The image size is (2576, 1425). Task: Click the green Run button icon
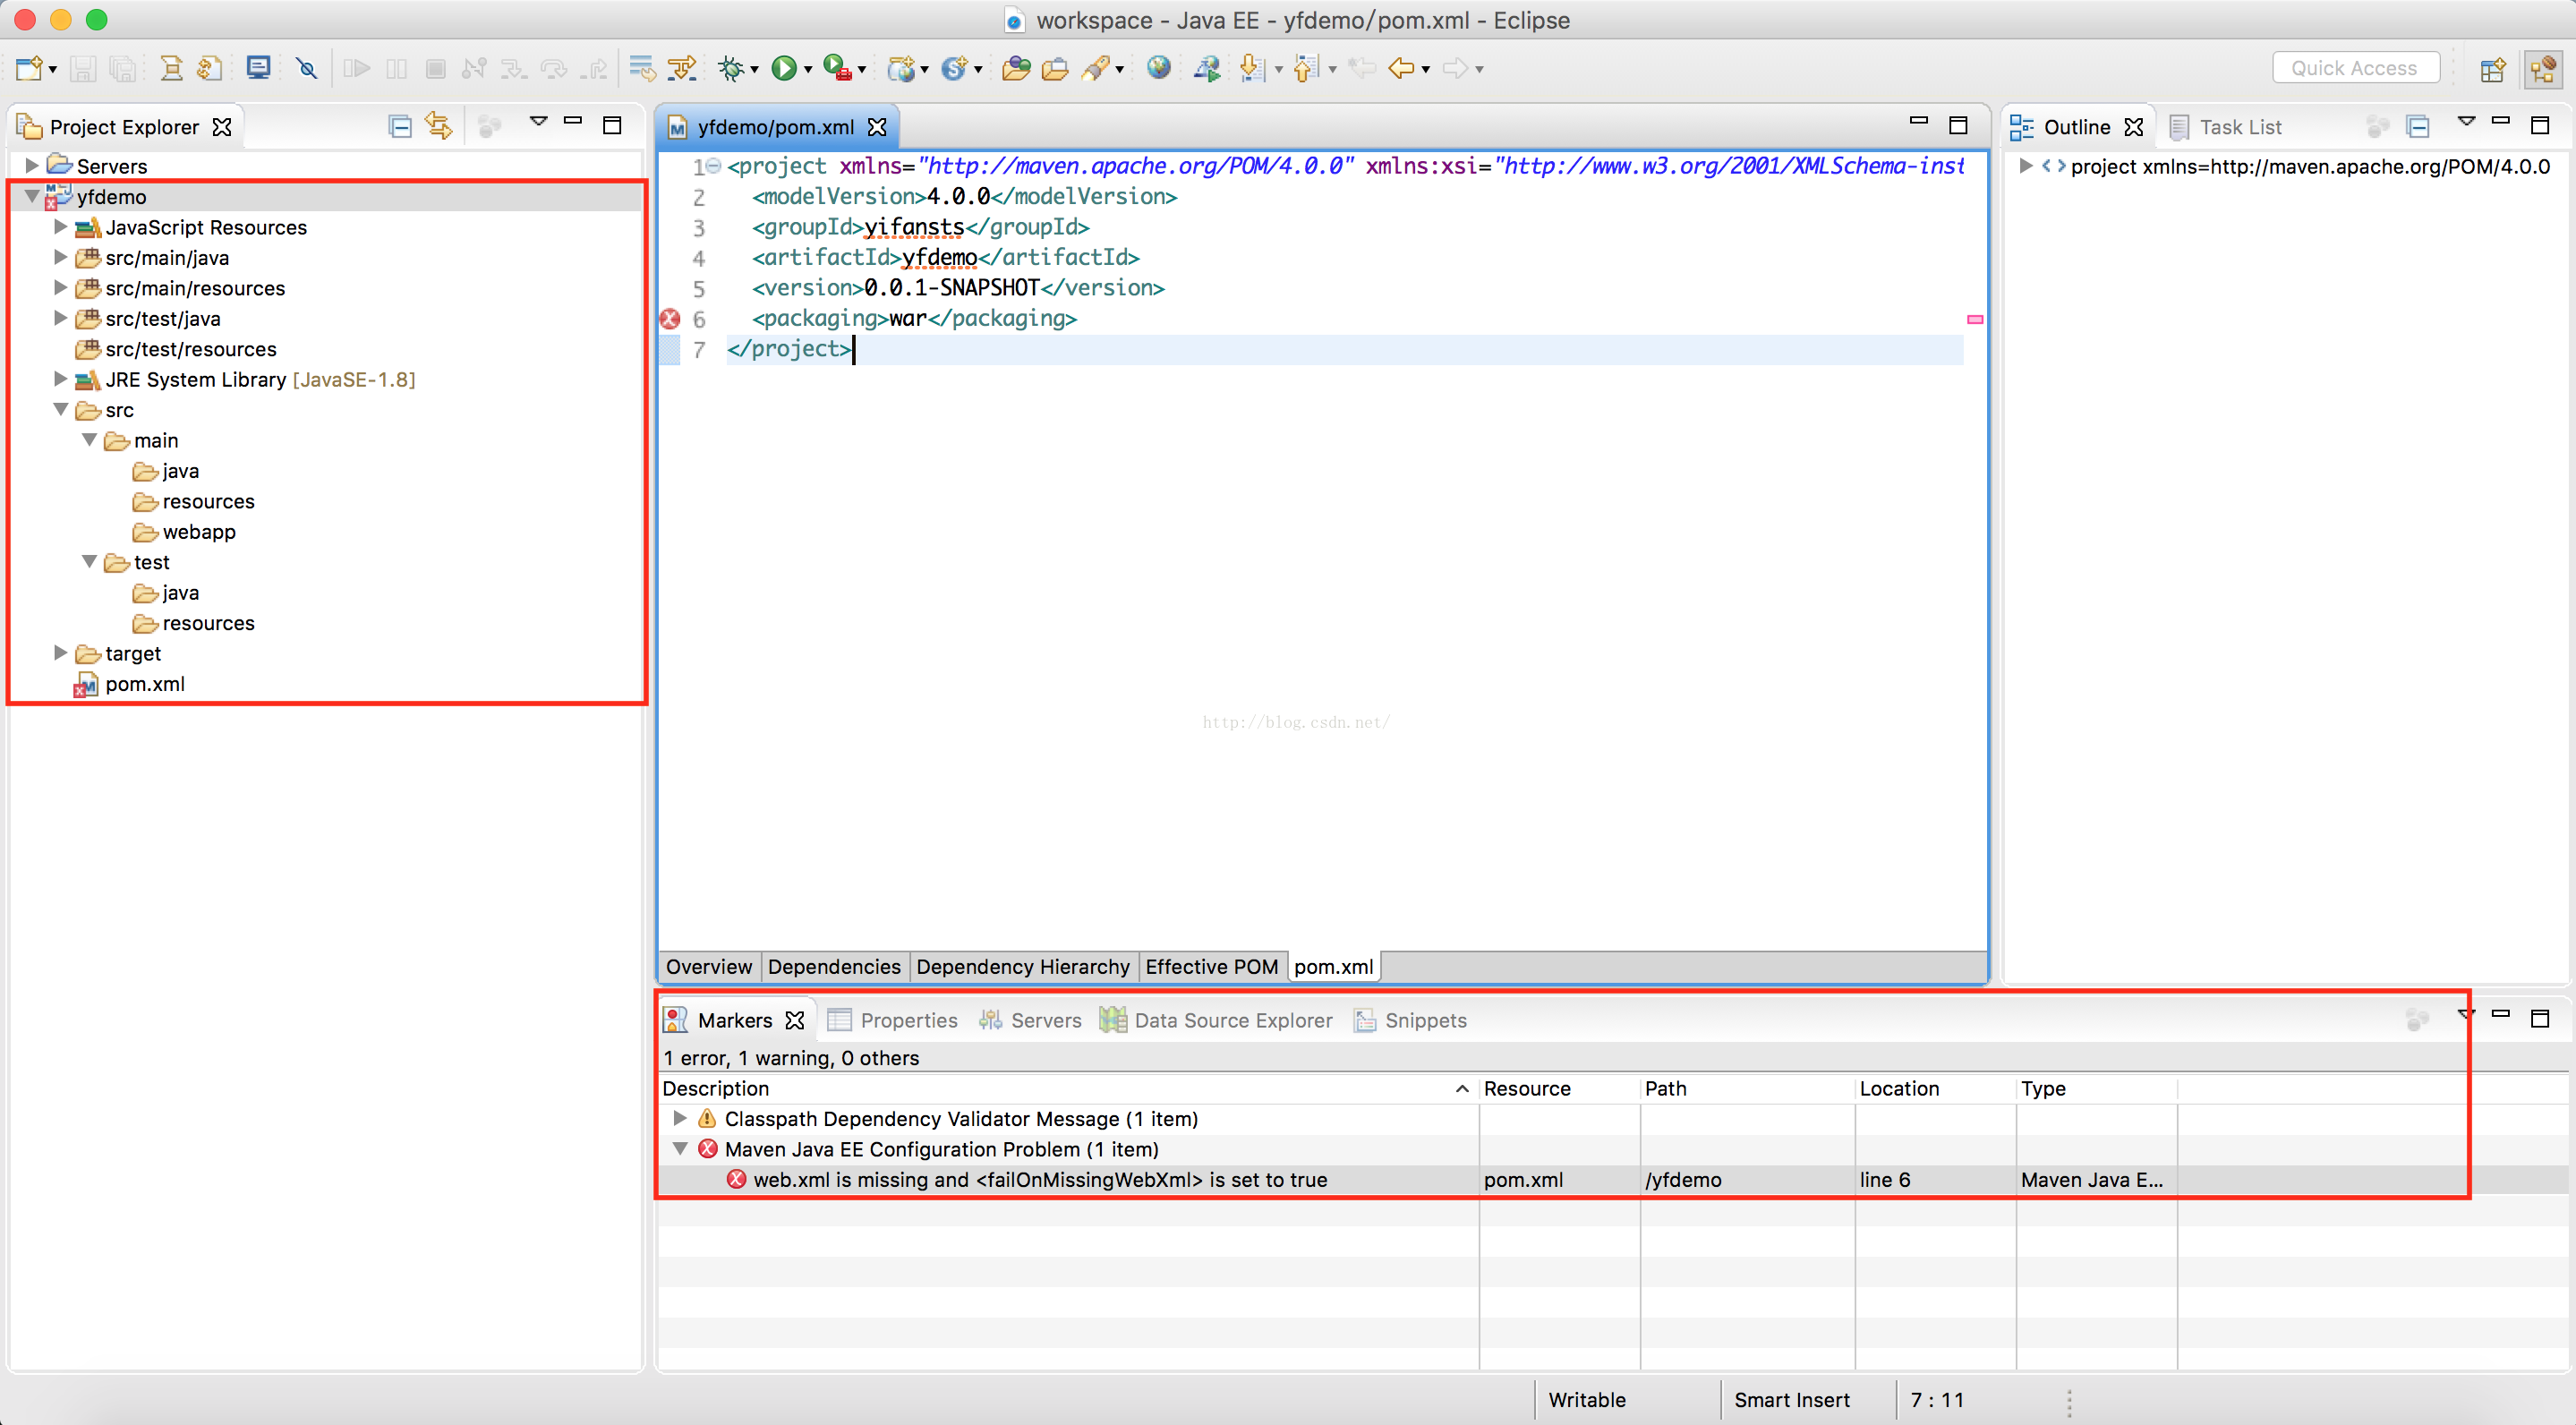click(x=784, y=68)
